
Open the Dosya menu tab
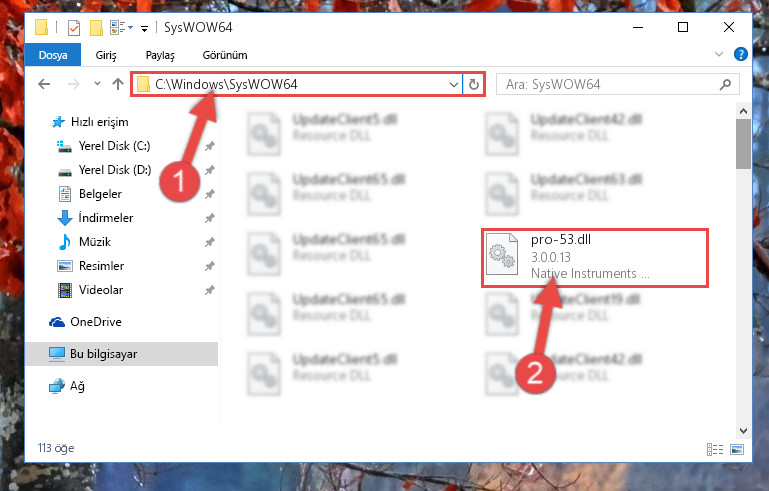pyautogui.click(x=53, y=55)
